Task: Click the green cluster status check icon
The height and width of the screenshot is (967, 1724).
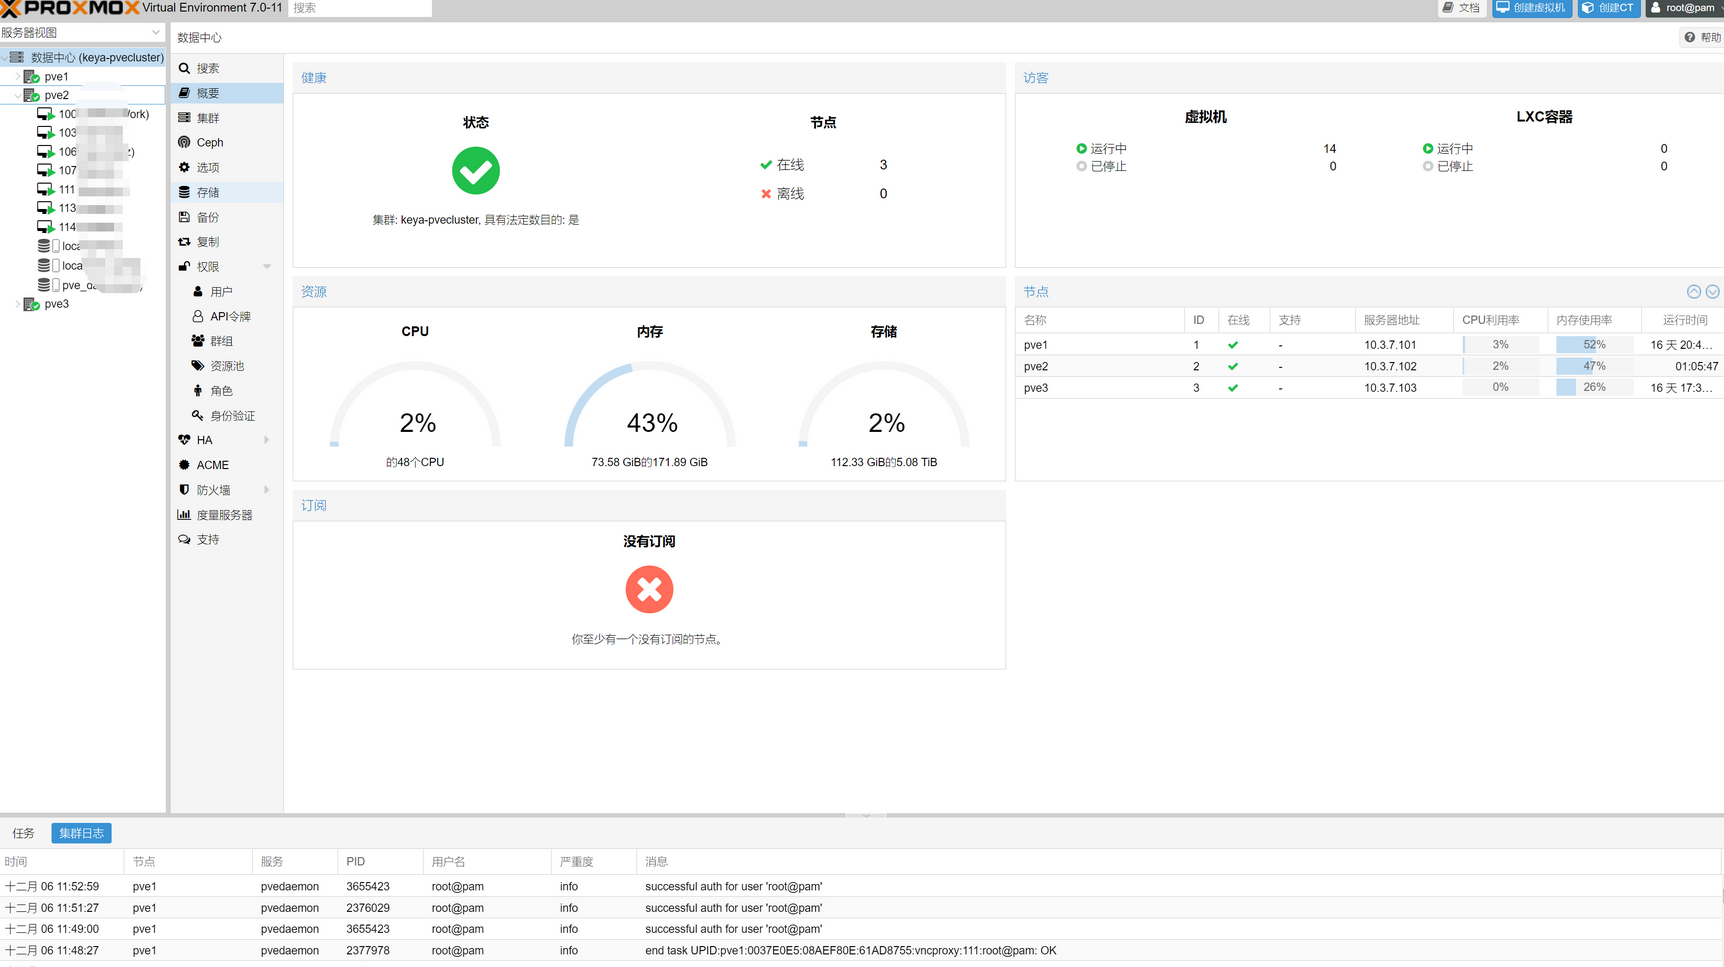Action: click(x=476, y=171)
